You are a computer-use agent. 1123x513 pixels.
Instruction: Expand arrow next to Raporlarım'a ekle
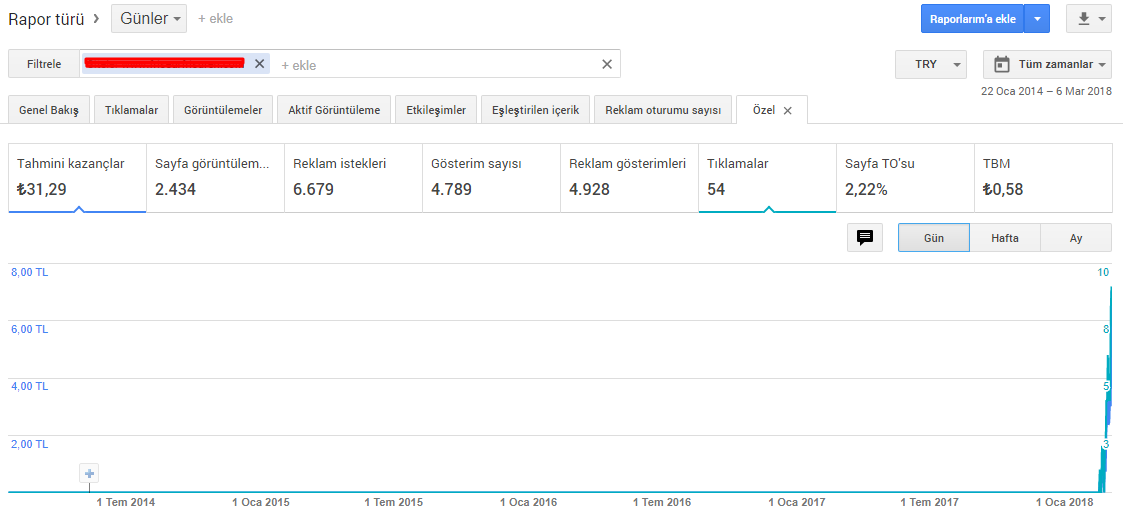pos(1037,19)
